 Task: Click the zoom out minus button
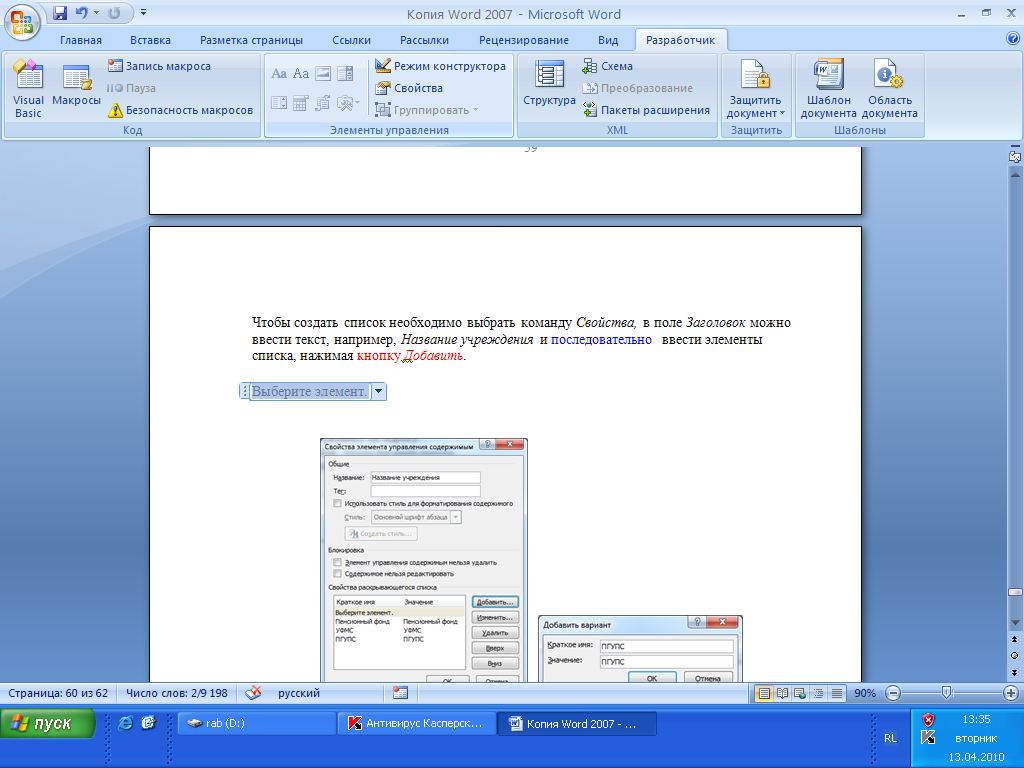pos(893,694)
